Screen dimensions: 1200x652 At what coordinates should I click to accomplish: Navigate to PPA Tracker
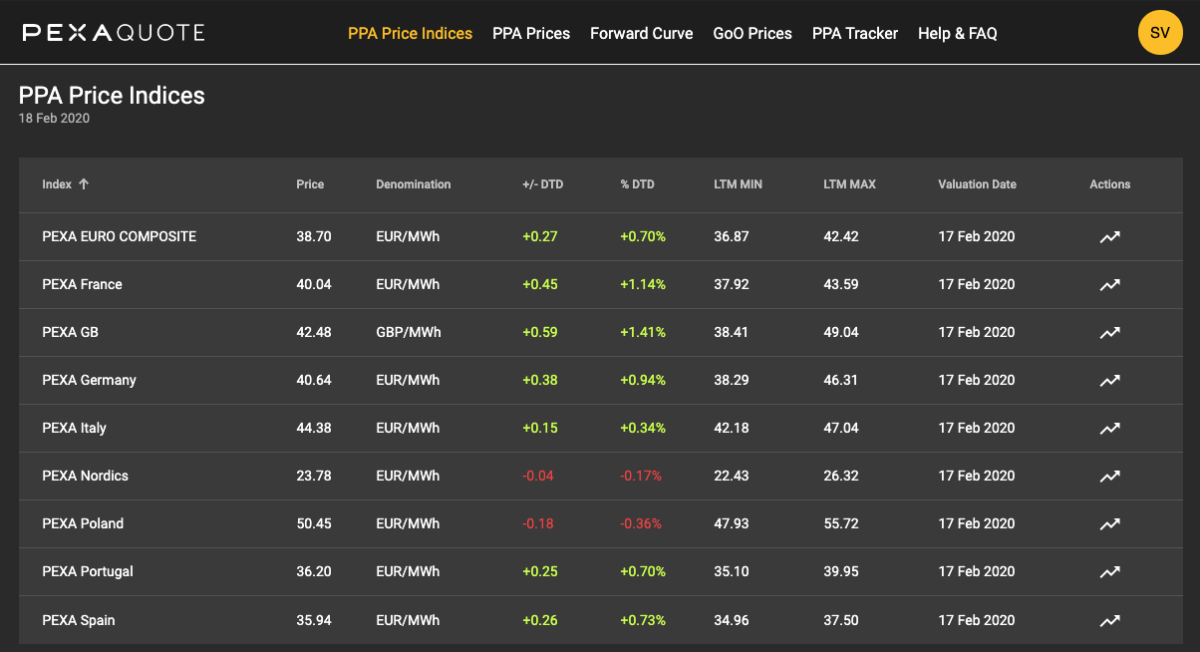click(854, 33)
